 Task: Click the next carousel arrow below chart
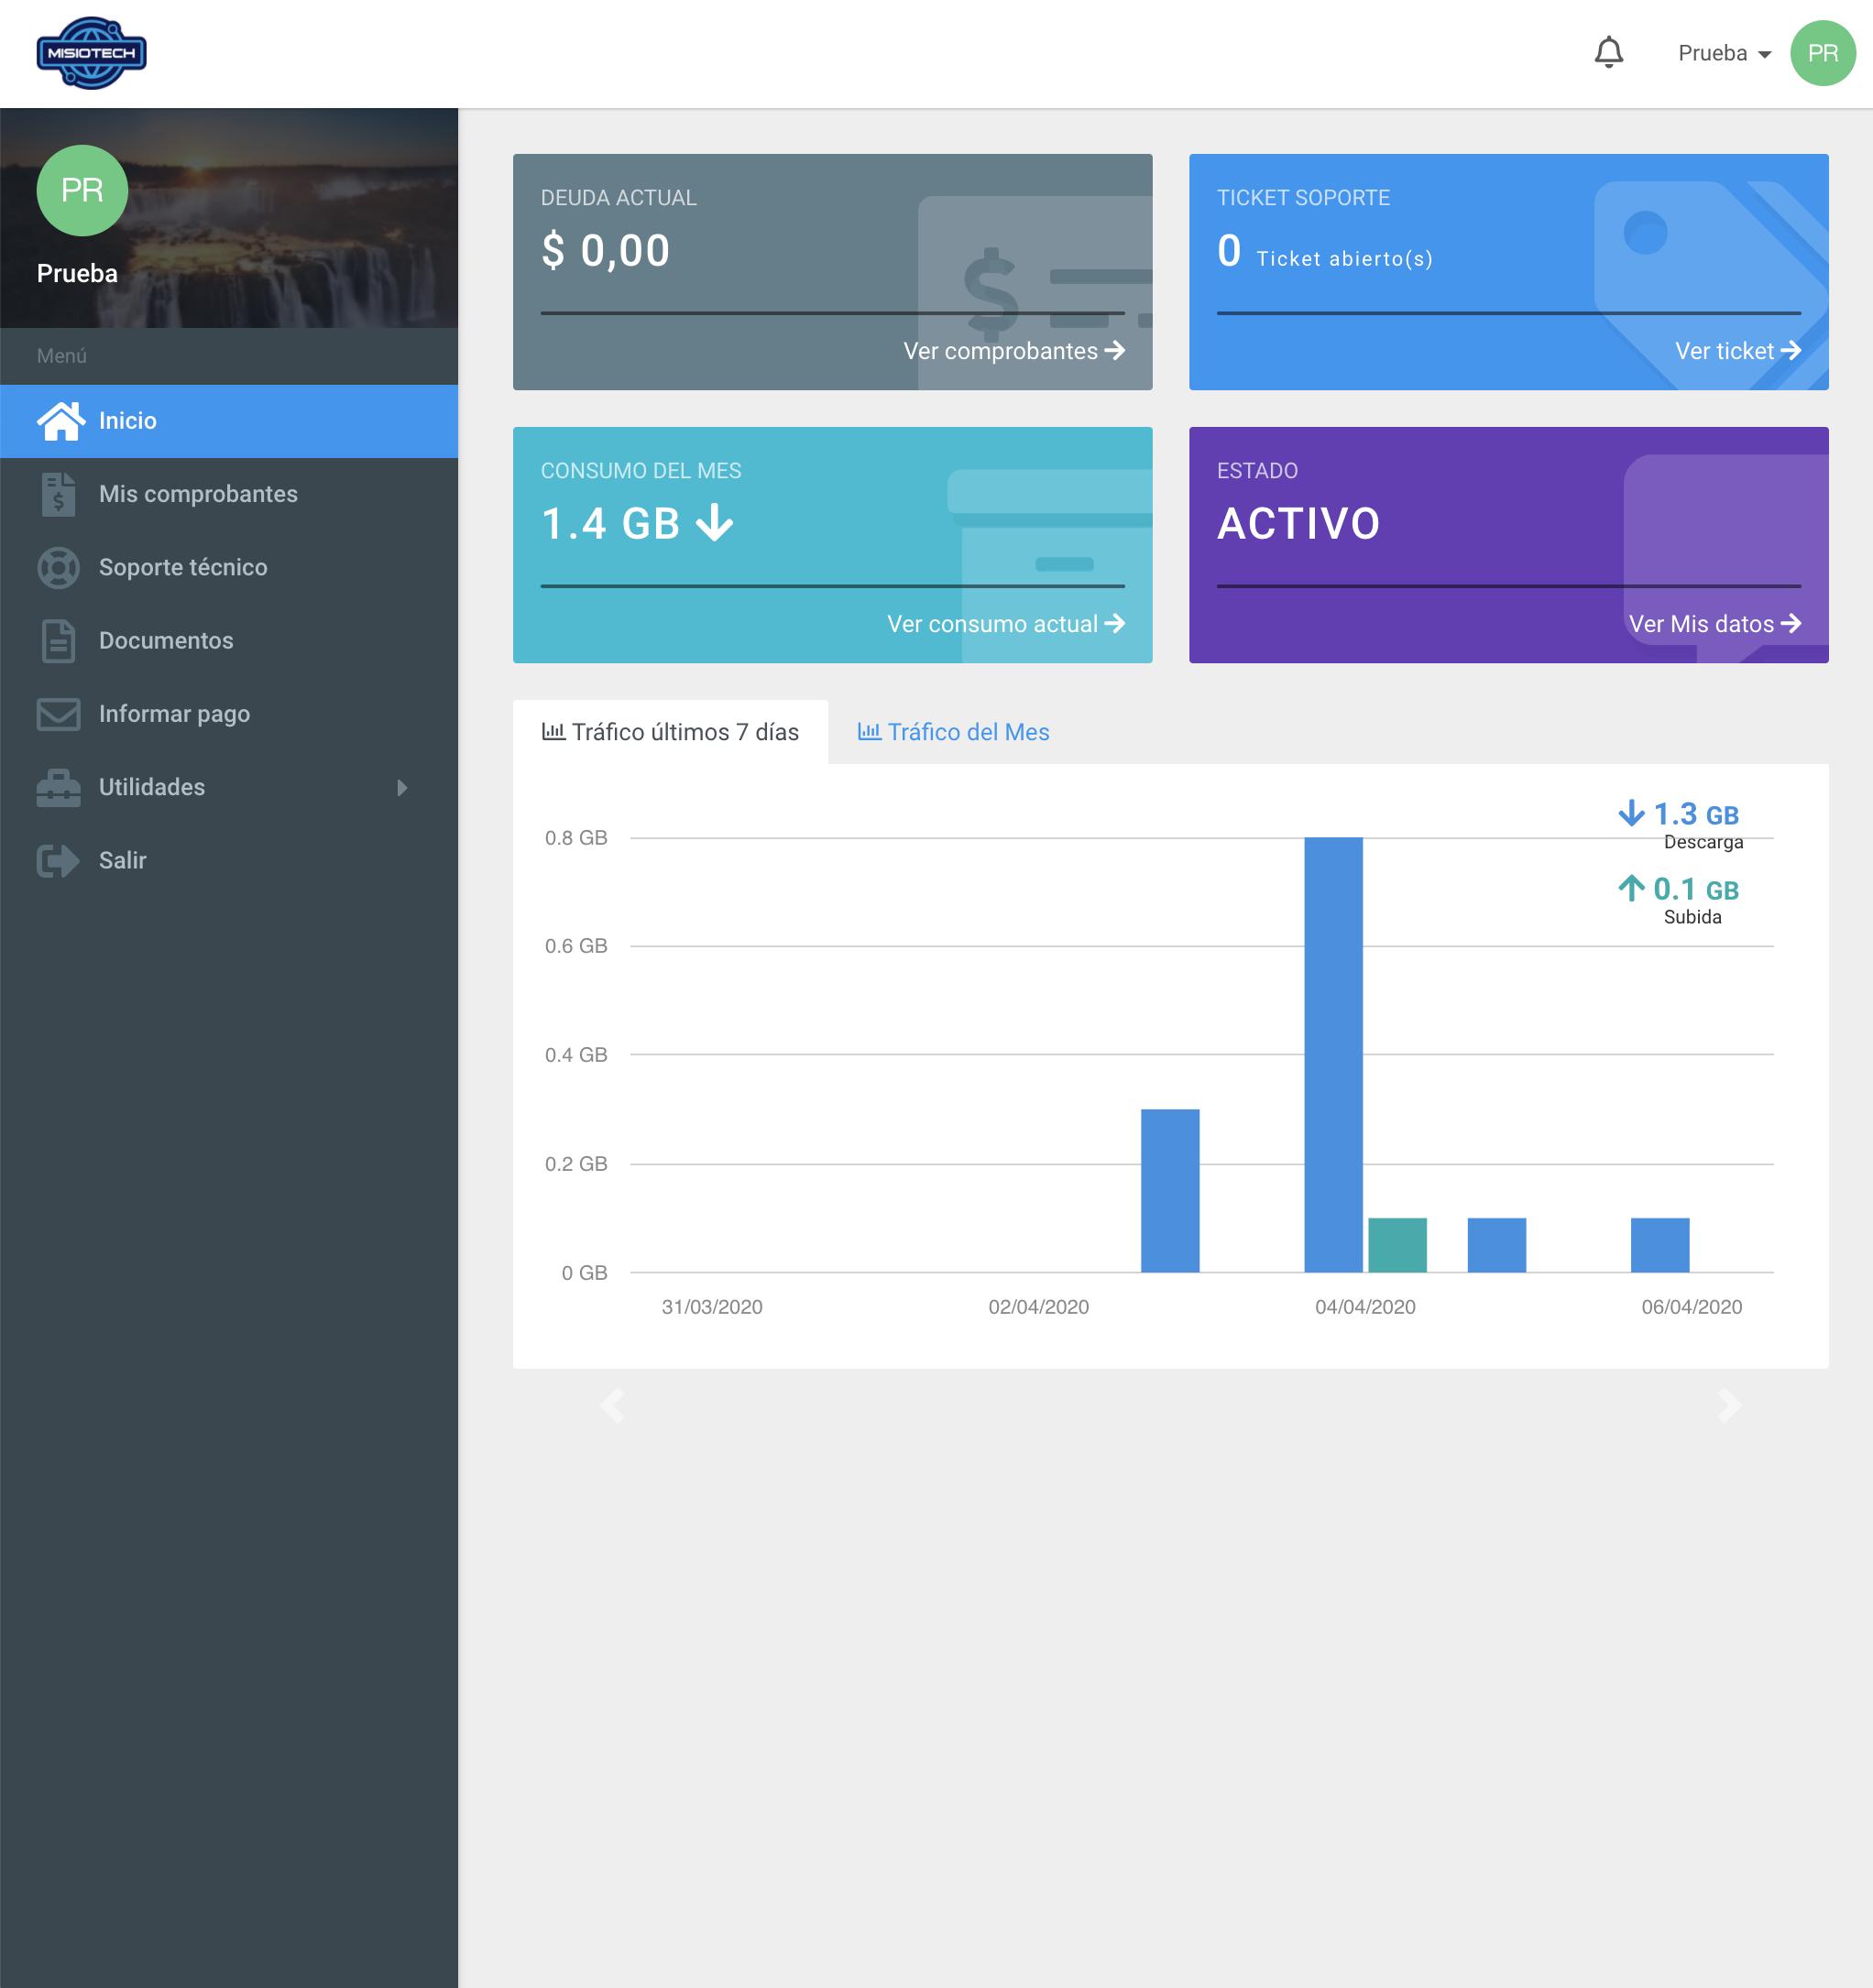[x=1729, y=1405]
